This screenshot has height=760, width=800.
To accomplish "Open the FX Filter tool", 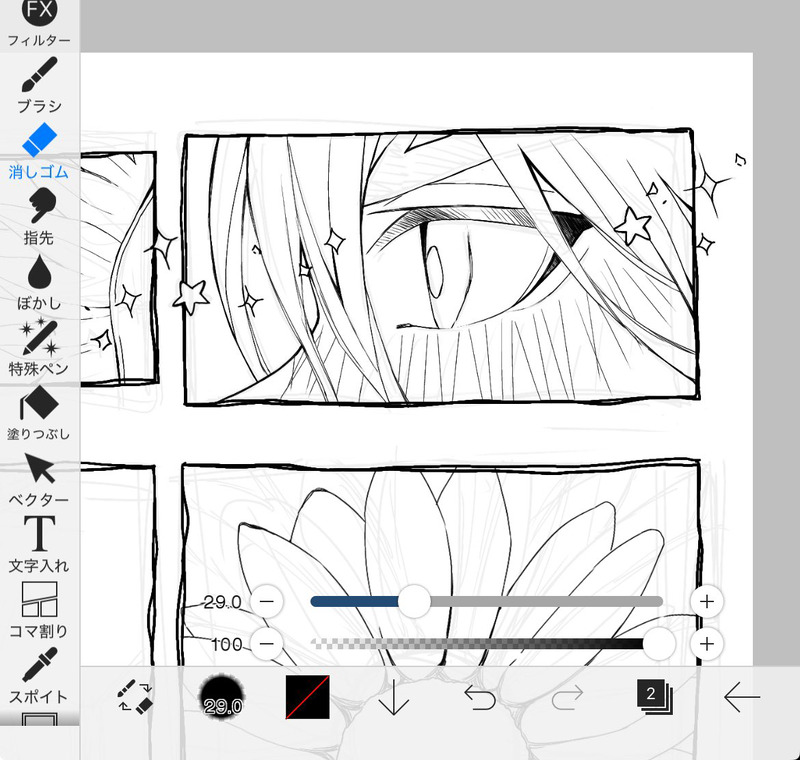I will (39, 23).
